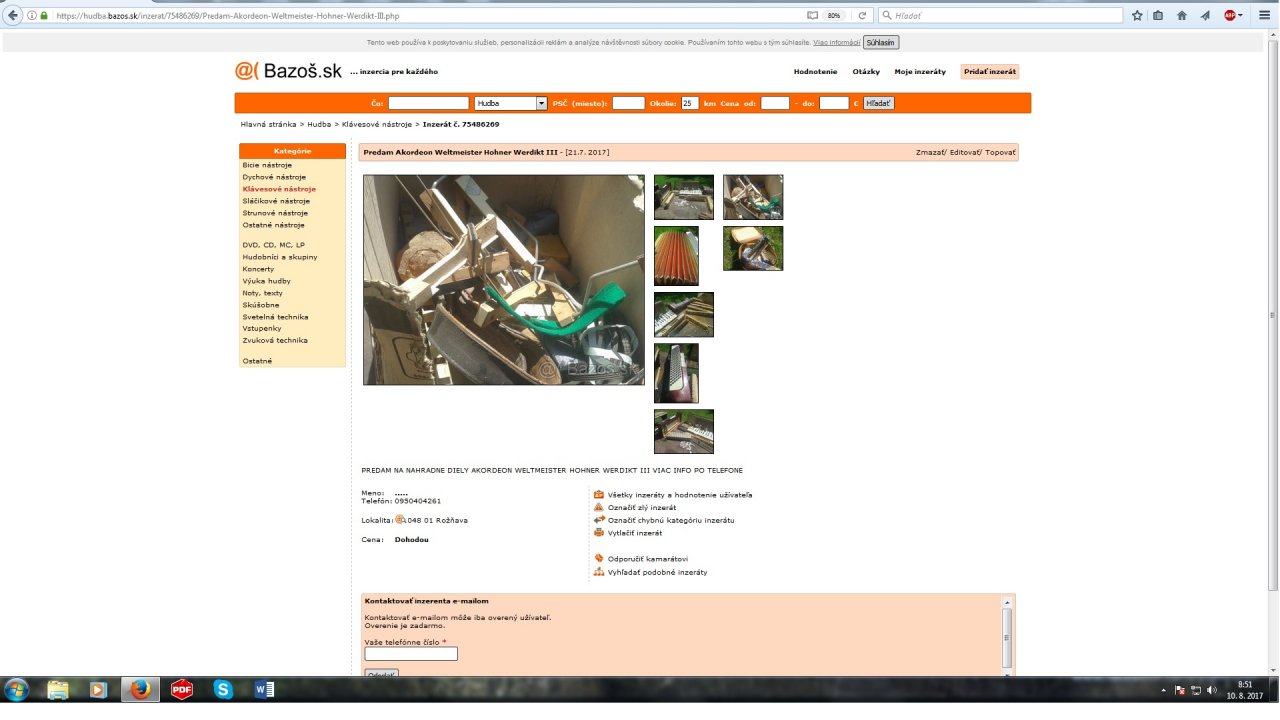
Task: Click Editovať to edit the ad
Action: click(966, 152)
